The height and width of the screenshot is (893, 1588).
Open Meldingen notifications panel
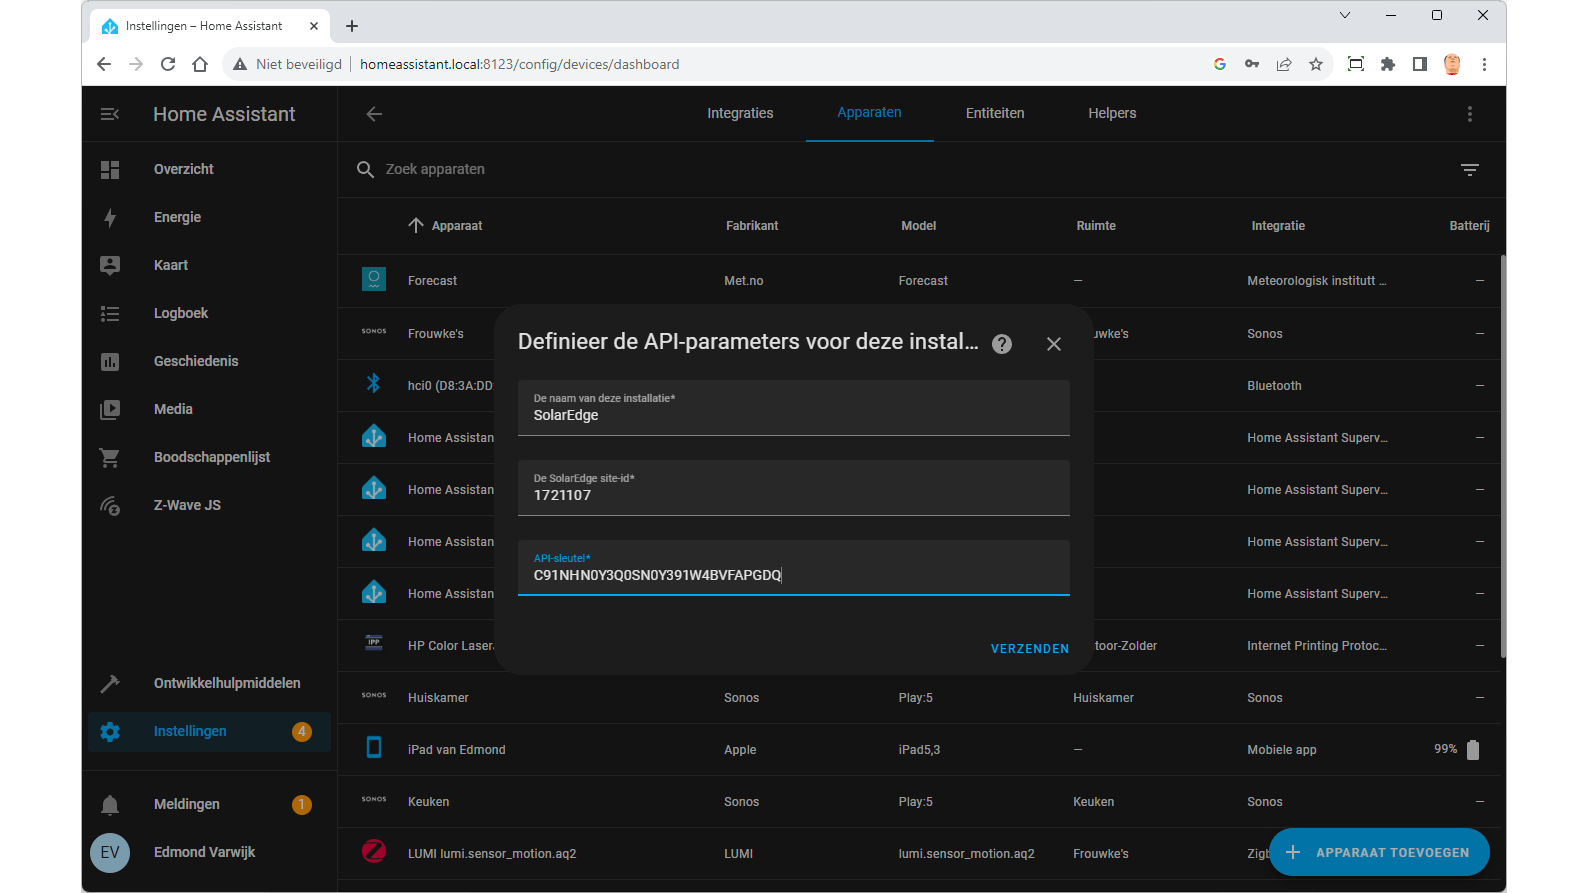point(186,804)
